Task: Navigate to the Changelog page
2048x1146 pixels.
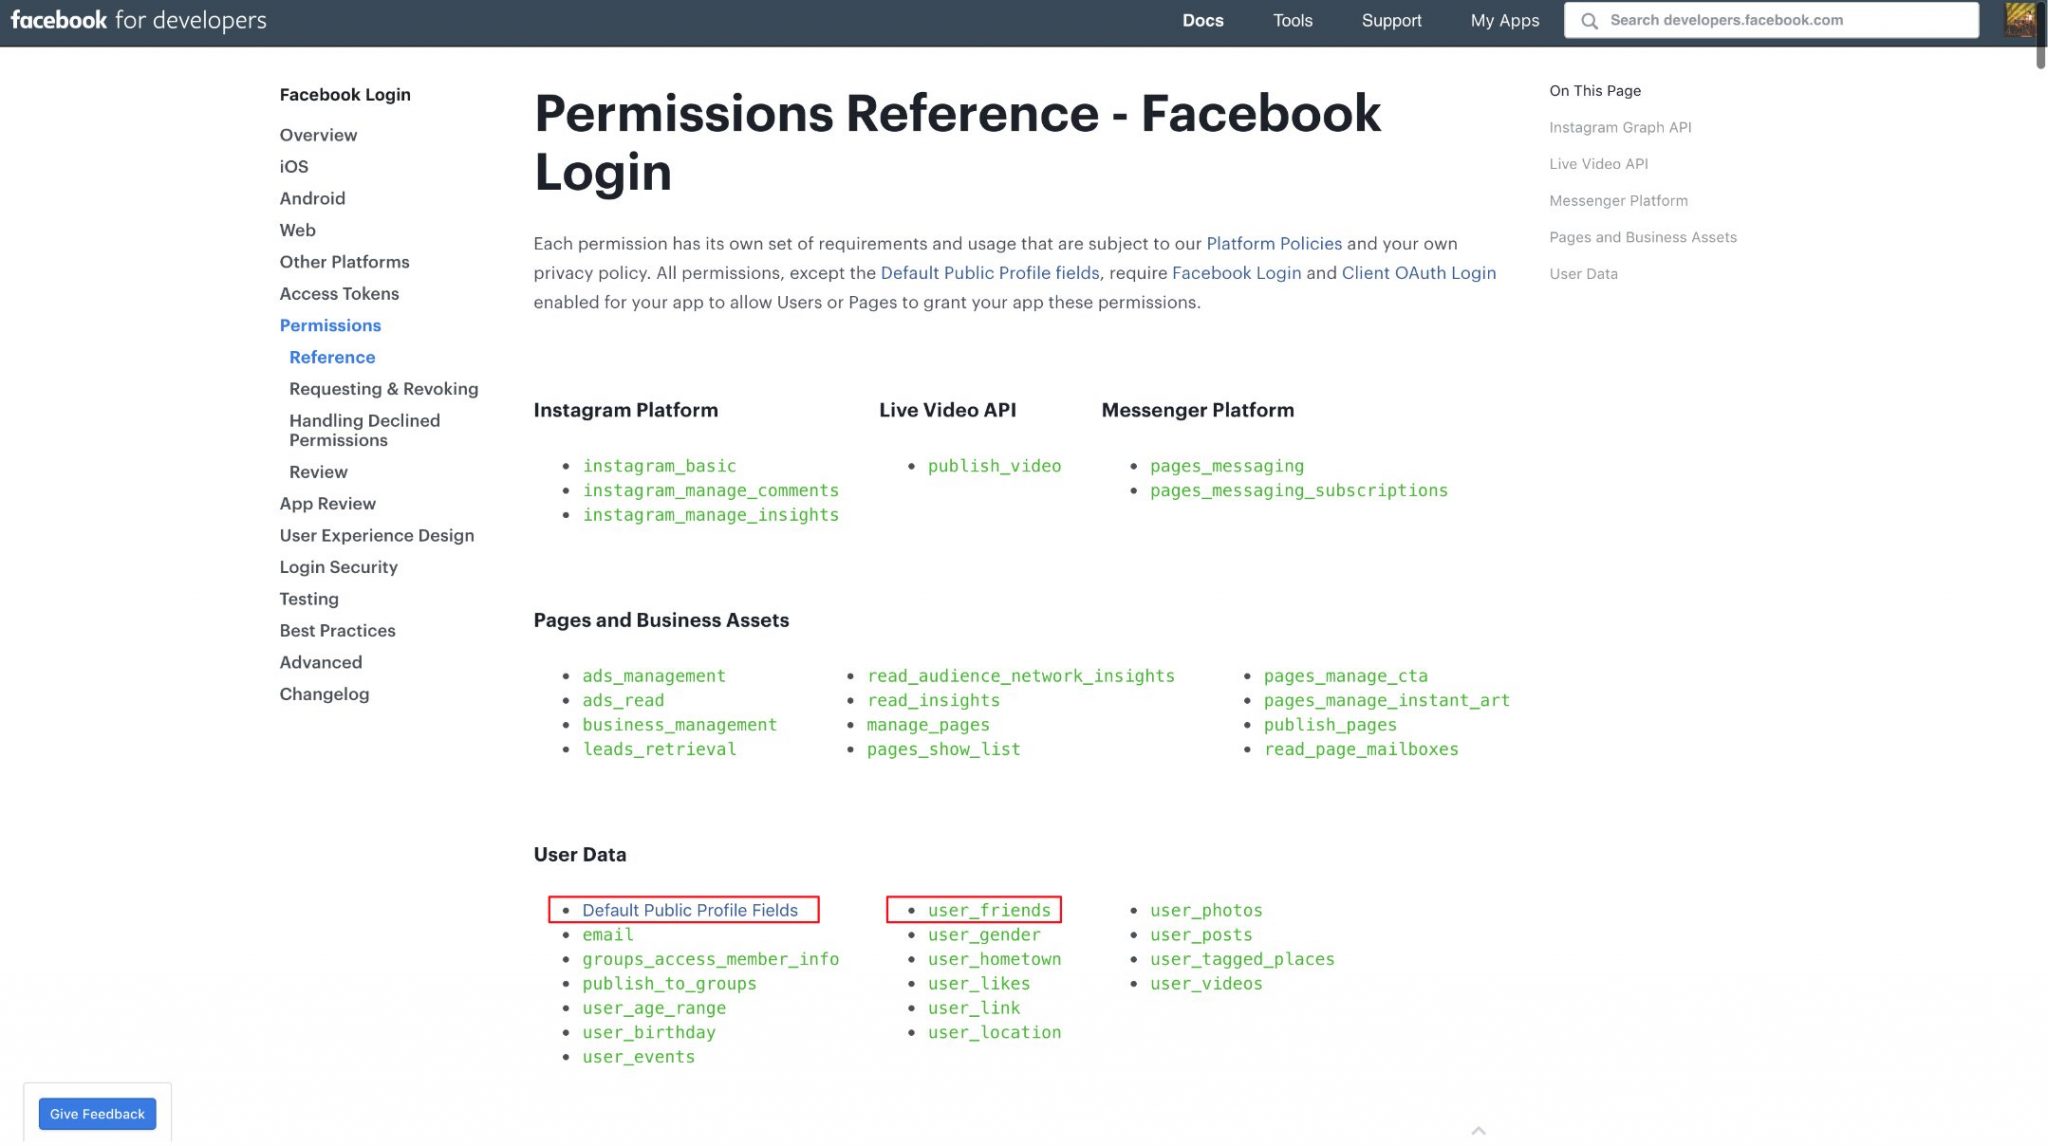Action: coord(324,693)
